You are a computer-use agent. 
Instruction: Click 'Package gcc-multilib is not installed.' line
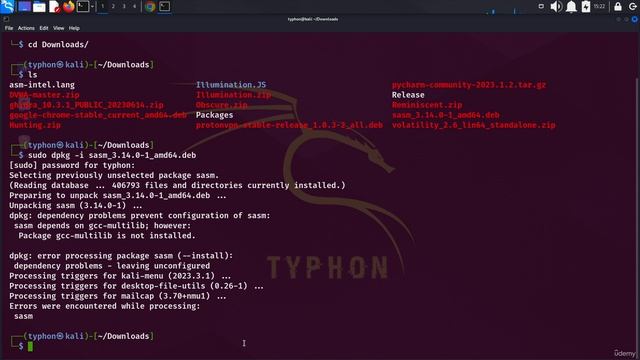tap(107, 236)
